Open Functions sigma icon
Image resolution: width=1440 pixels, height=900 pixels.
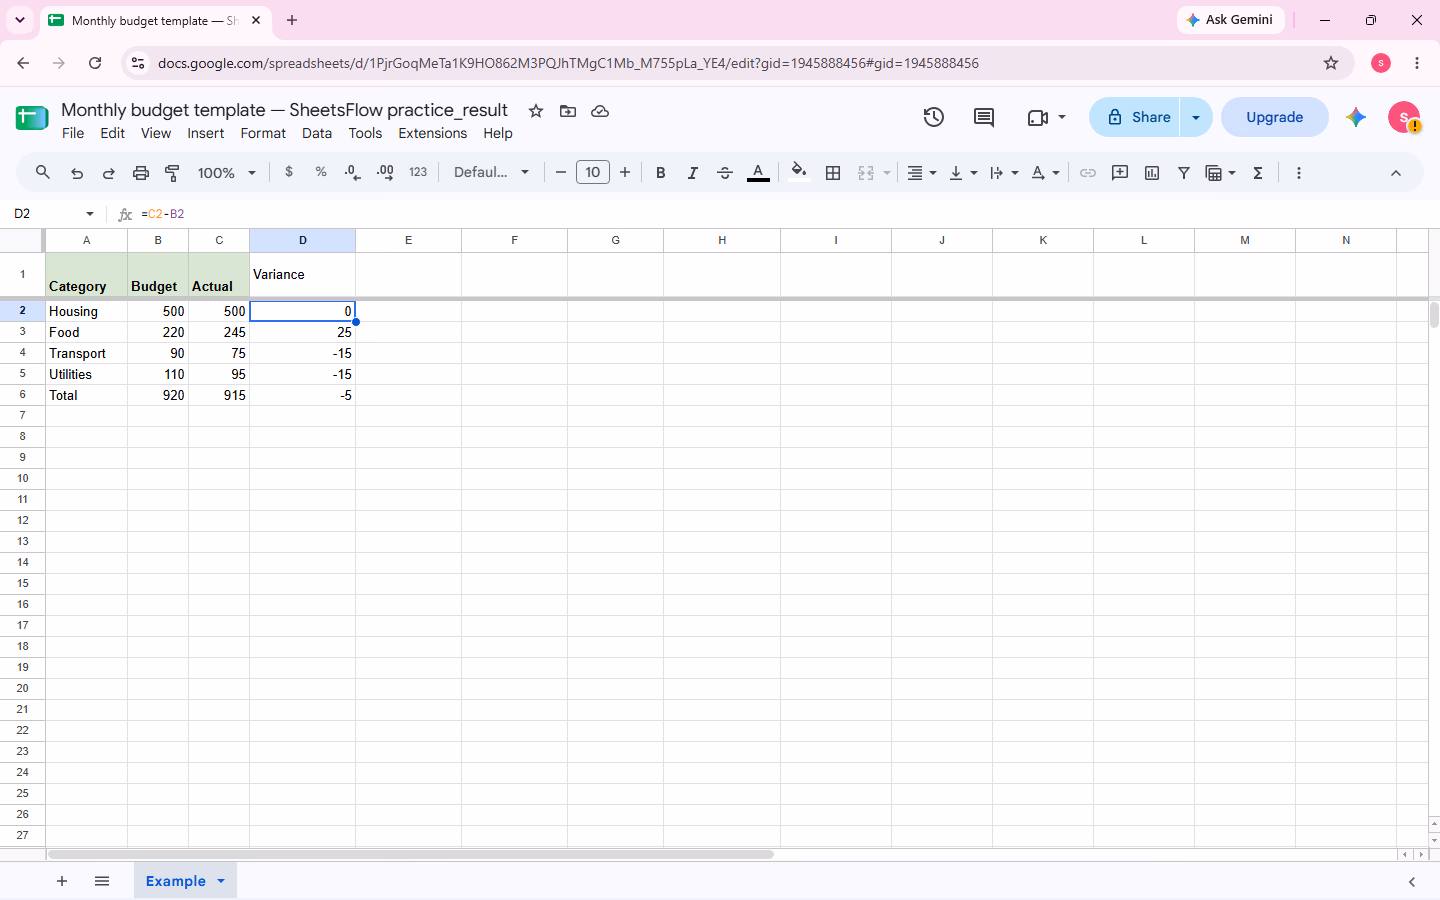coord(1258,173)
